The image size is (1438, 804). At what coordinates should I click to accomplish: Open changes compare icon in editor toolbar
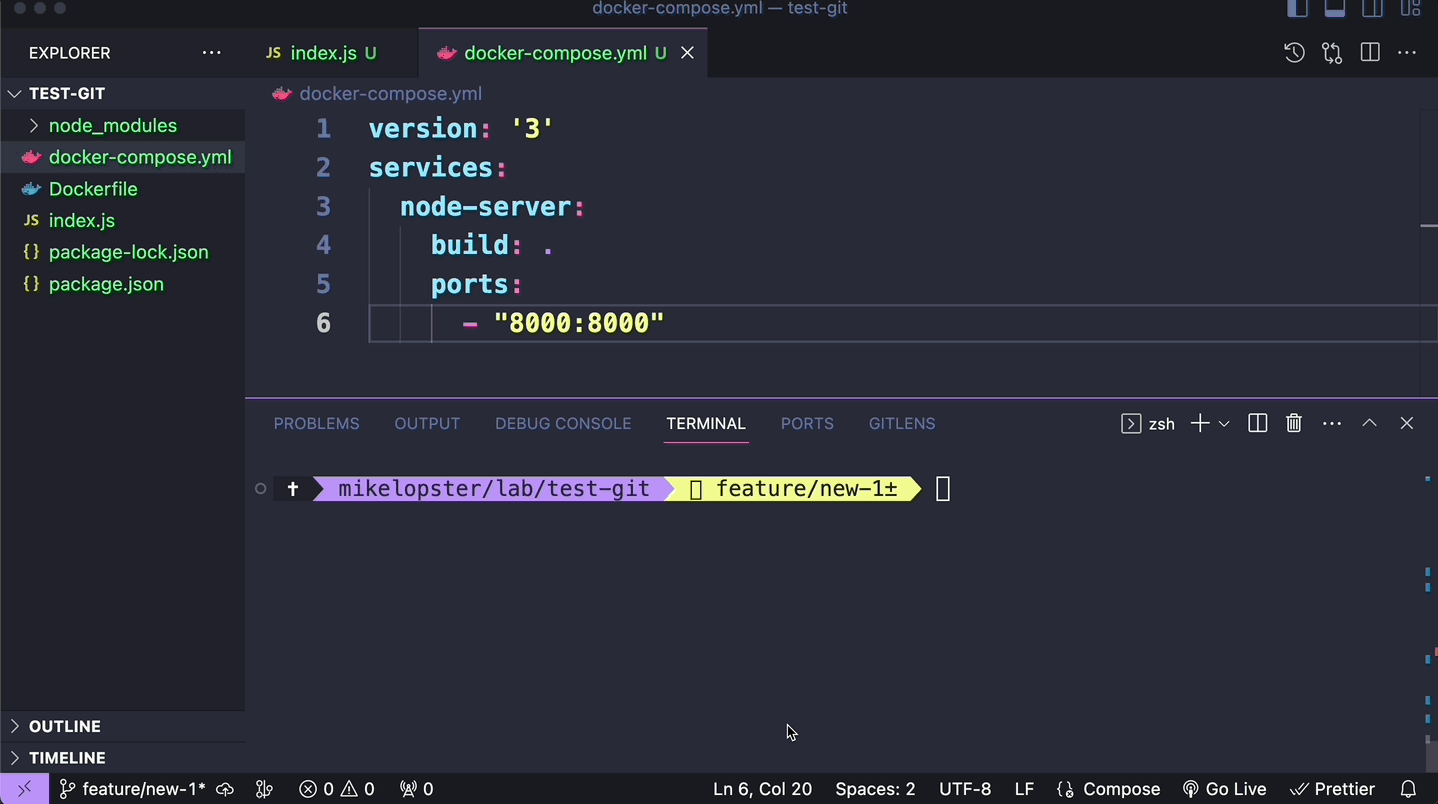click(x=1332, y=53)
